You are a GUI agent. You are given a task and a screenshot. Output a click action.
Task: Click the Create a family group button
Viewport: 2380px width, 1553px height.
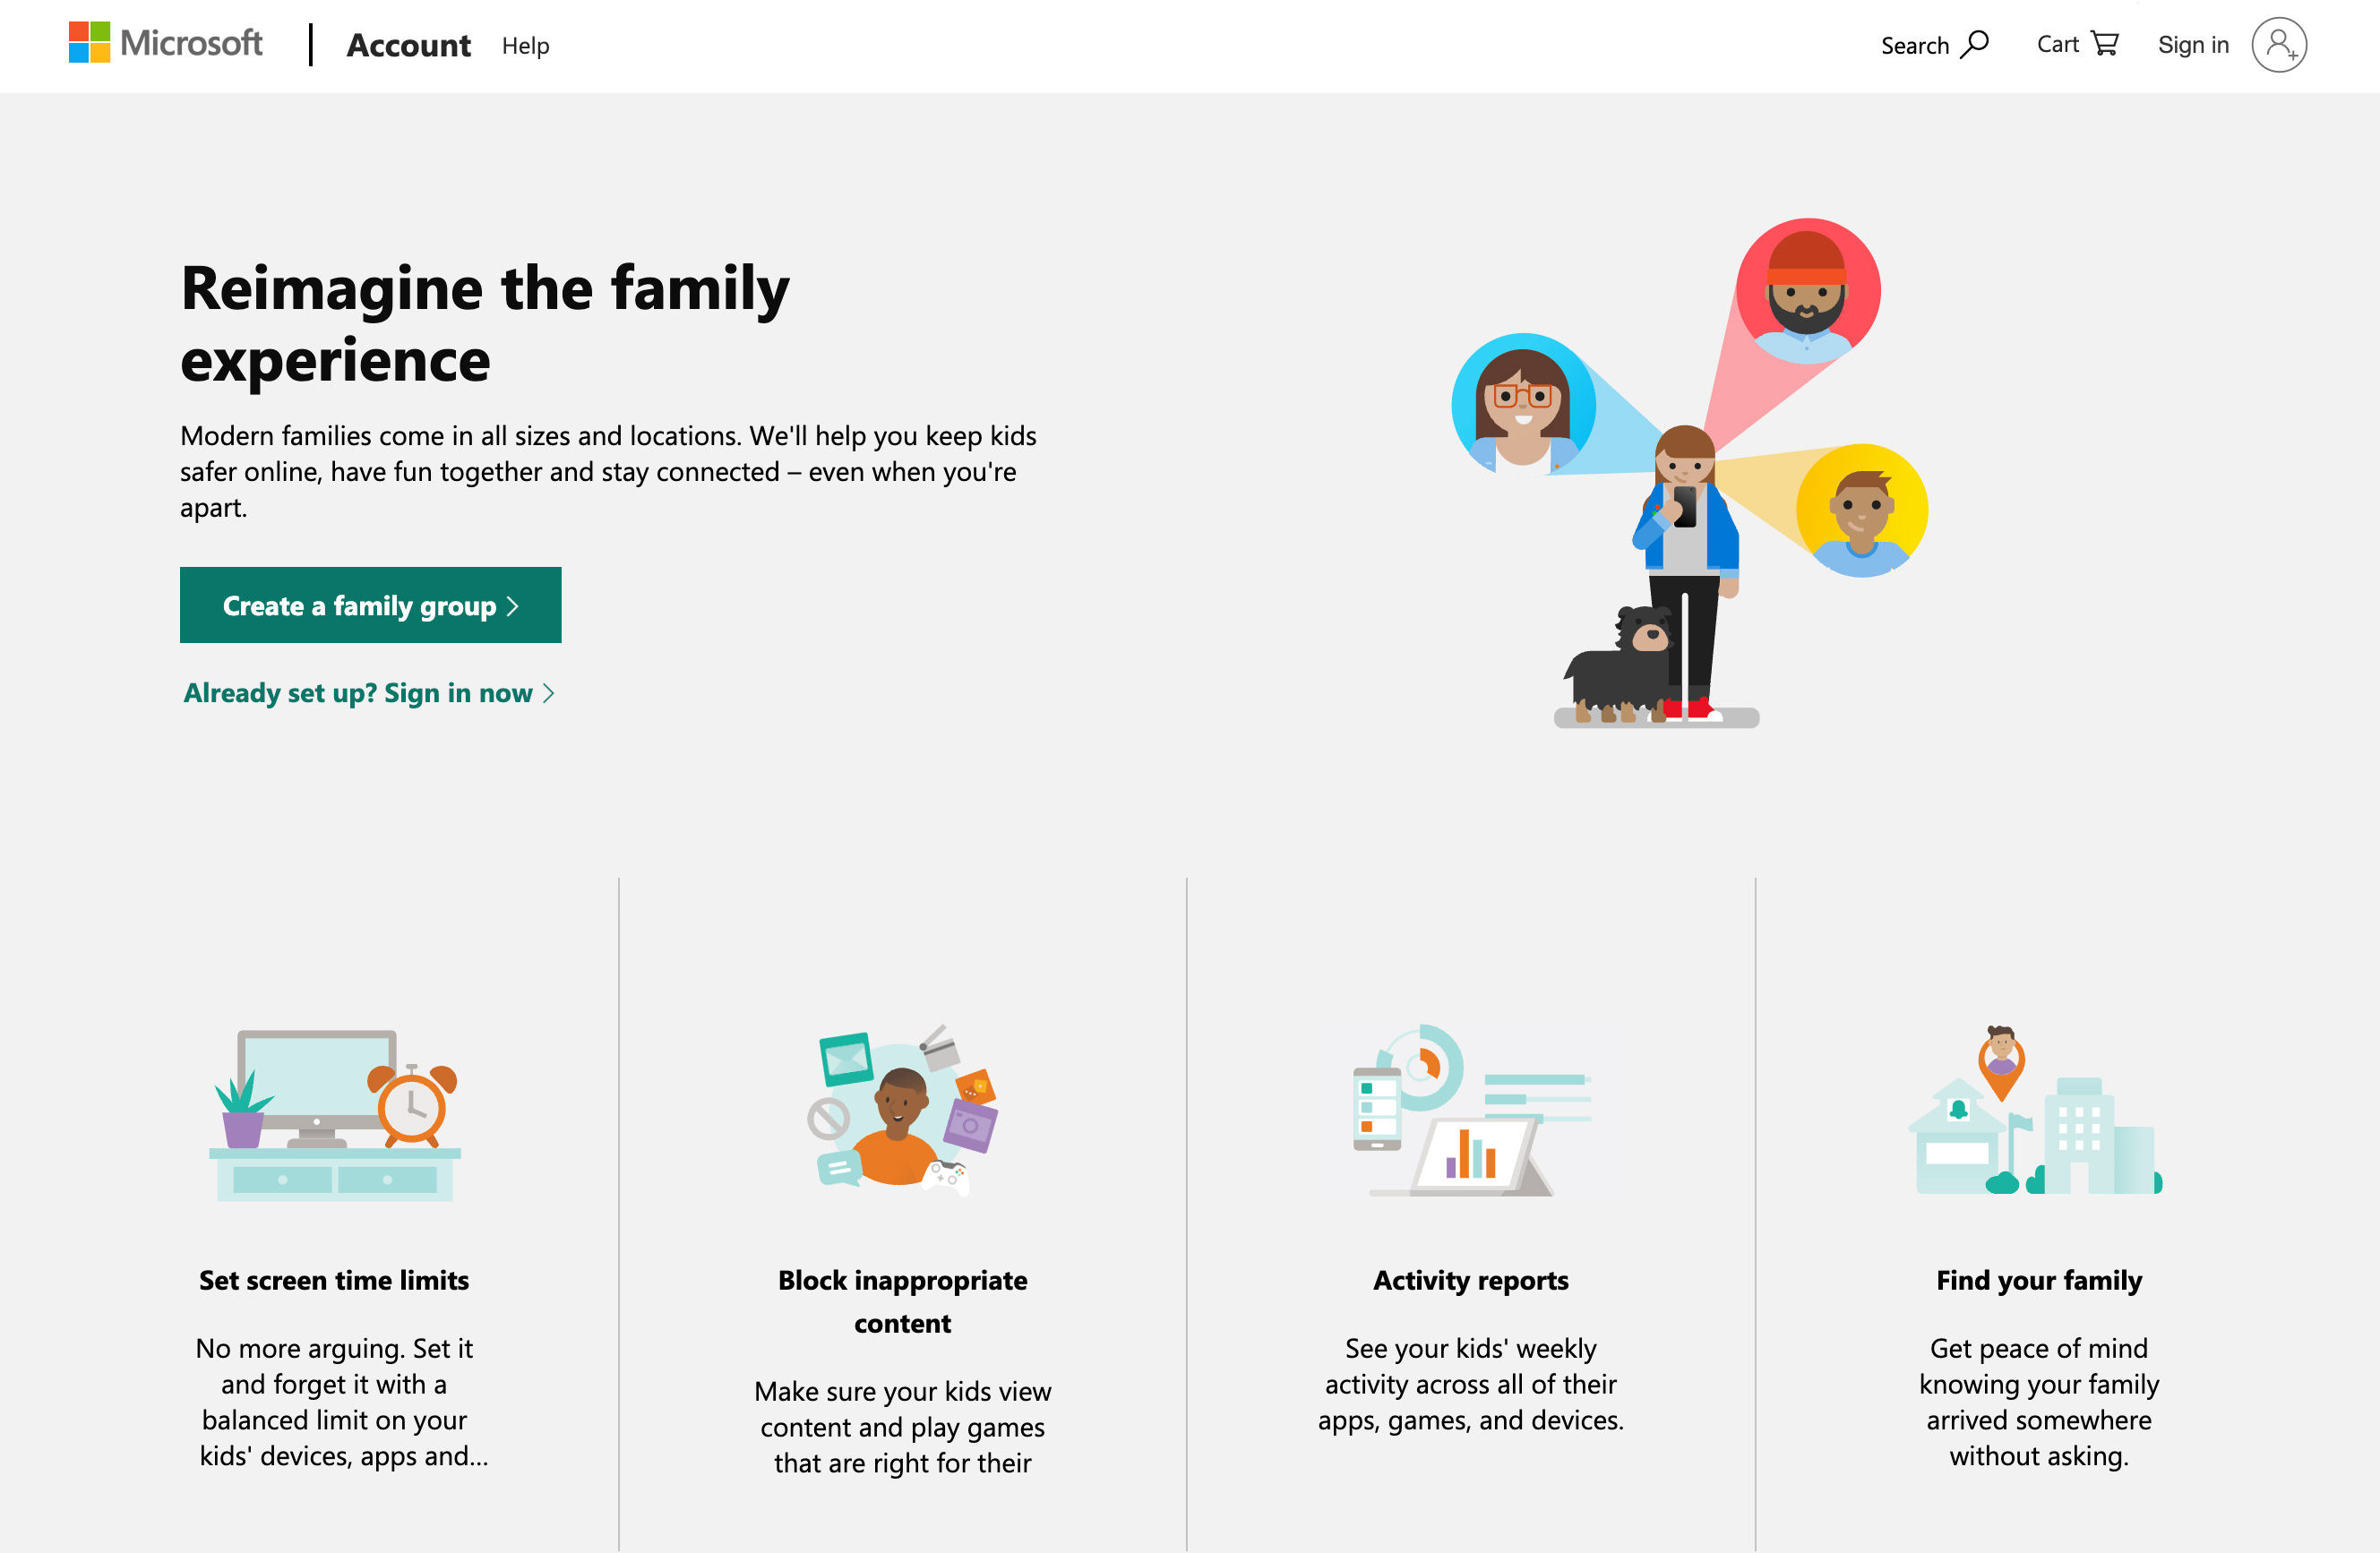(x=369, y=604)
